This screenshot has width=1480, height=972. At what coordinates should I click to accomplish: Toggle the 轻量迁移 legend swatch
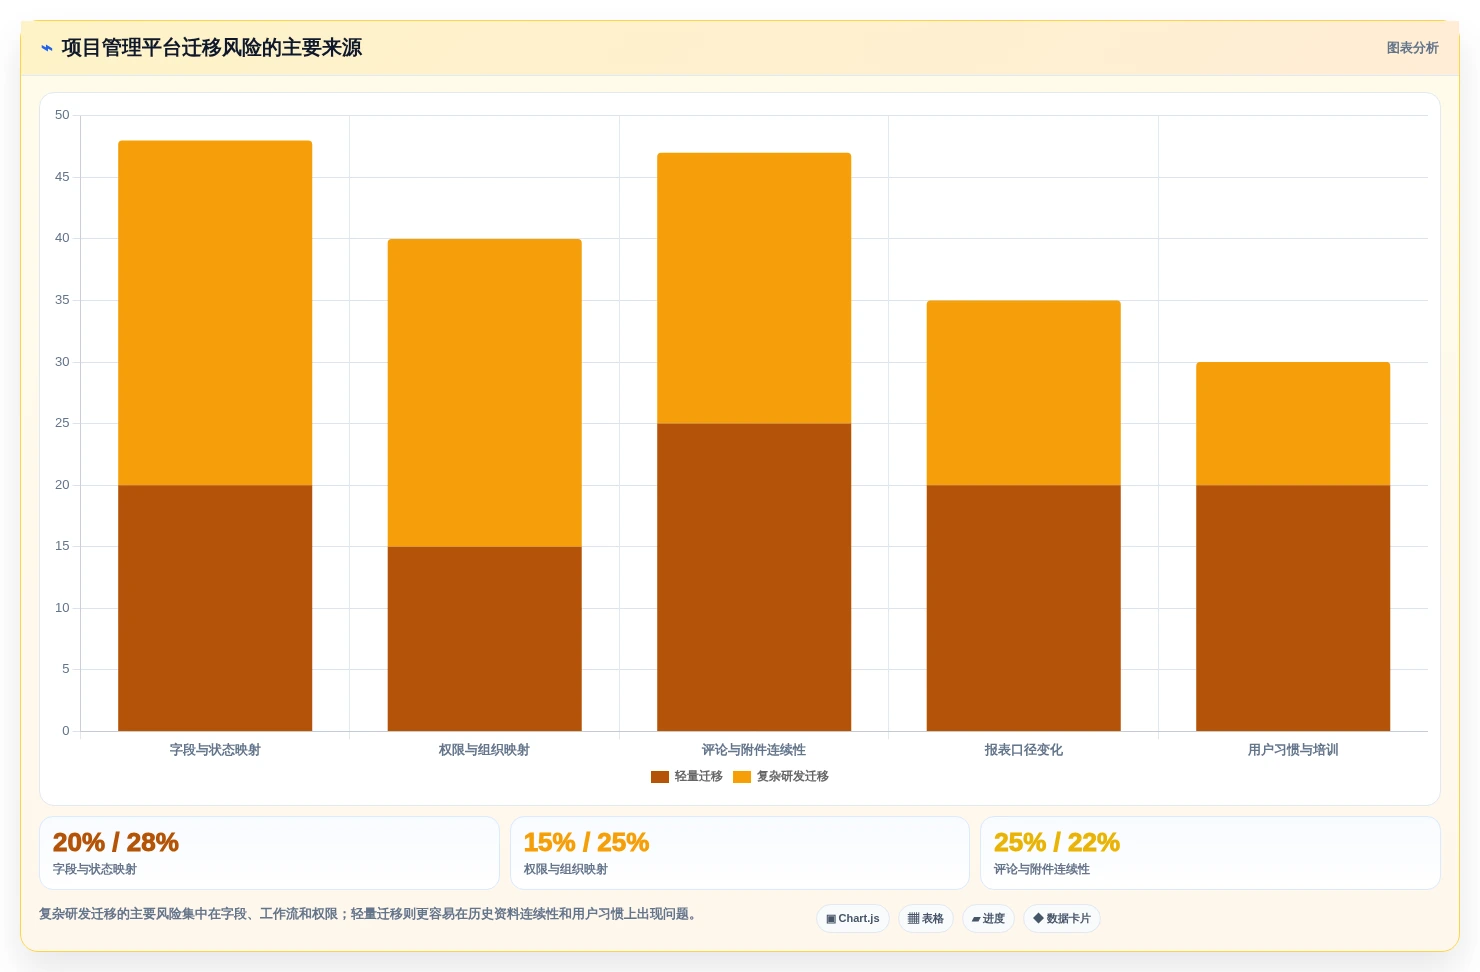click(x=659, y=777)
